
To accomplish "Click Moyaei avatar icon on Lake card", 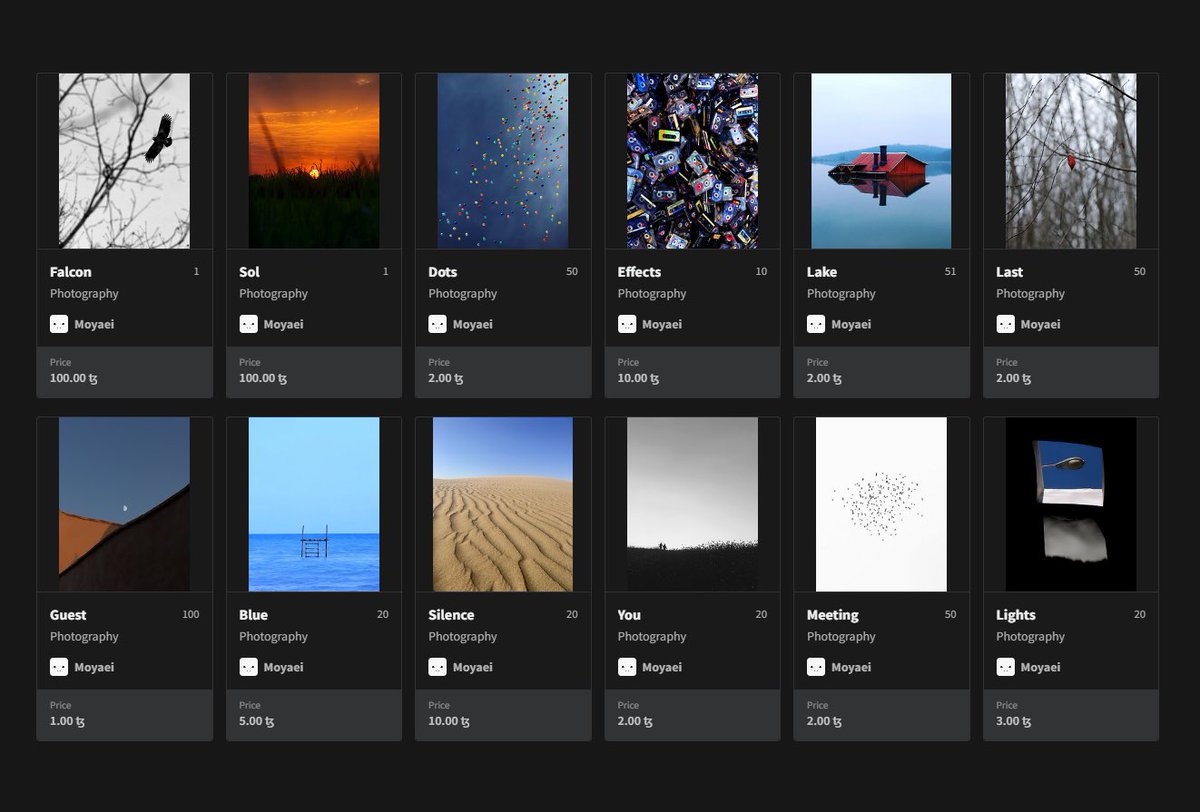I will tap(816, 324).
